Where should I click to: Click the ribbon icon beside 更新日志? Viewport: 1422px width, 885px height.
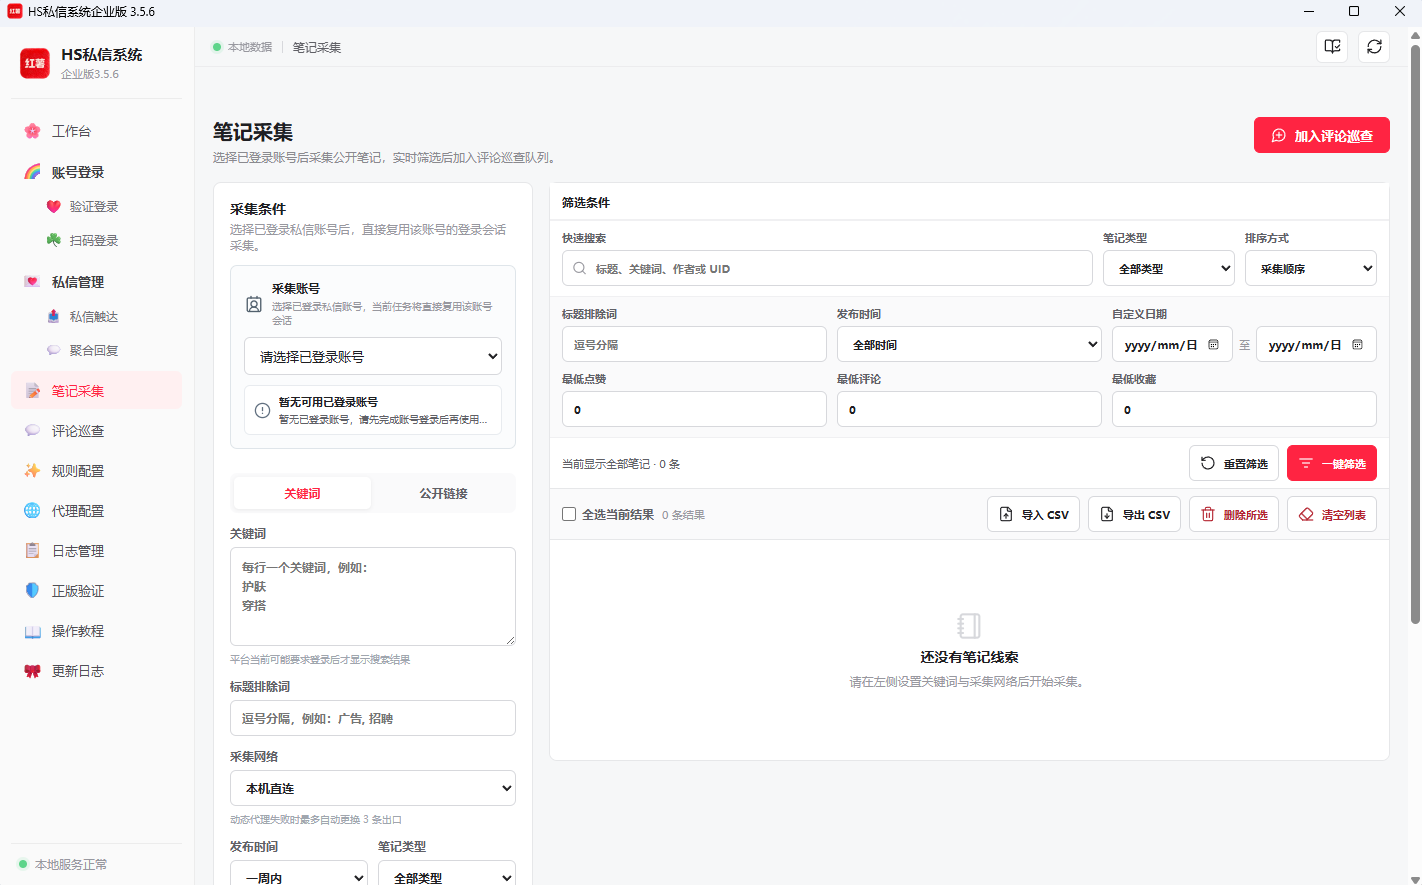click(32, 671)
